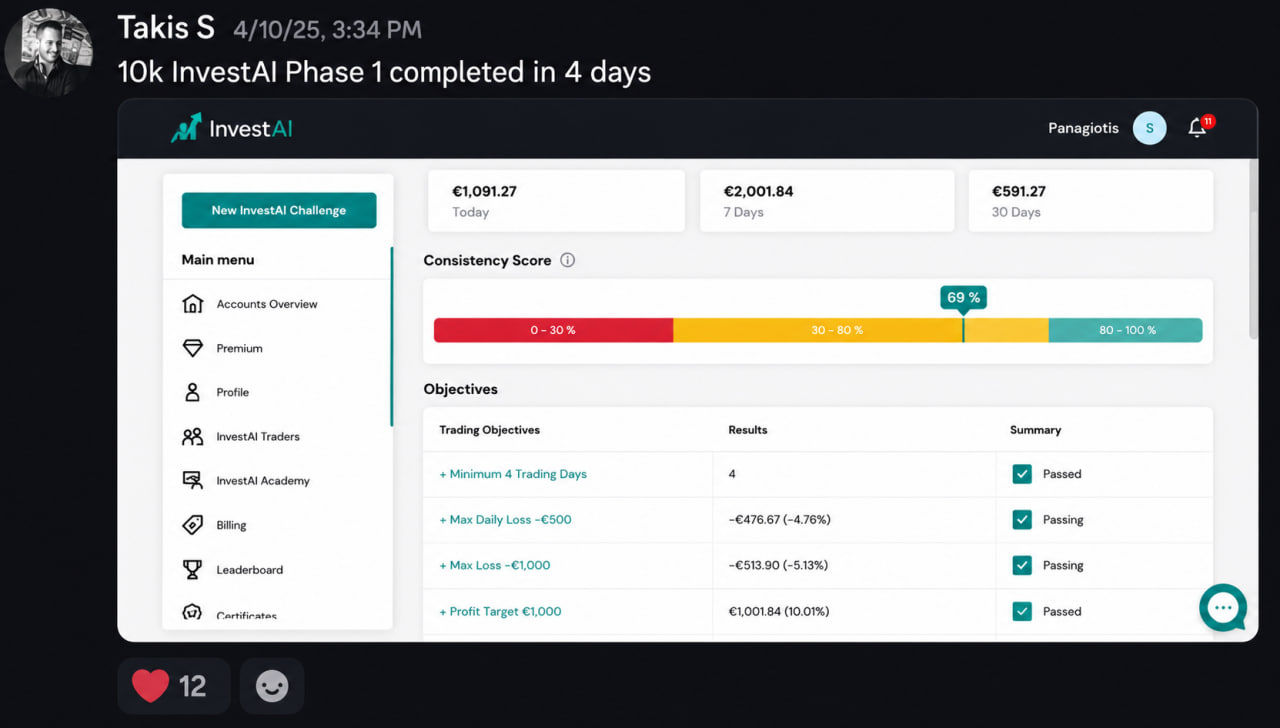Click the Profile person icon
Viewport: 1280px width, 728px height.
(x=193, y=392)
